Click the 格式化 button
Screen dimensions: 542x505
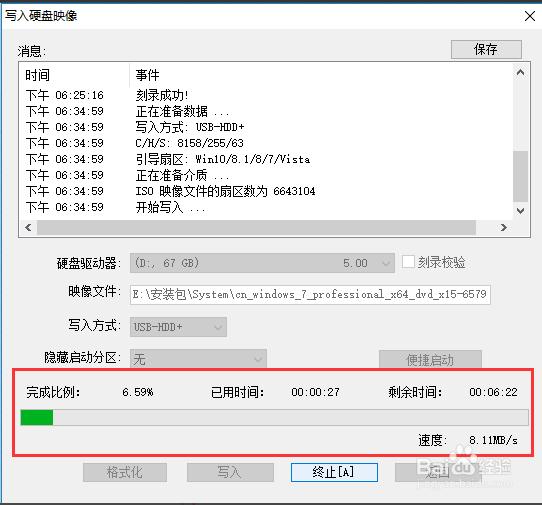click(125, 472)
